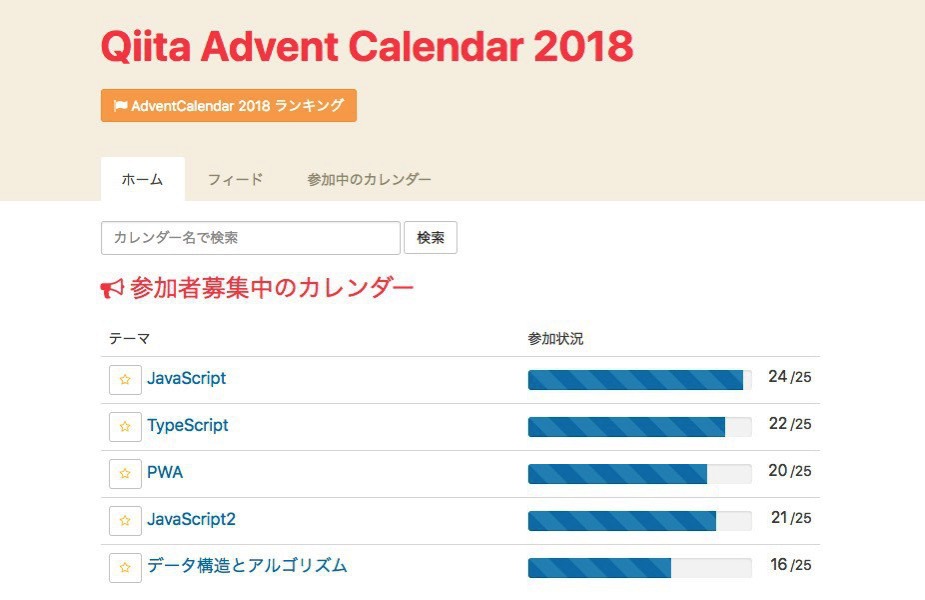Open the フィード tab
The height and width of the screenshot is (600, 925).
(235, 180)
